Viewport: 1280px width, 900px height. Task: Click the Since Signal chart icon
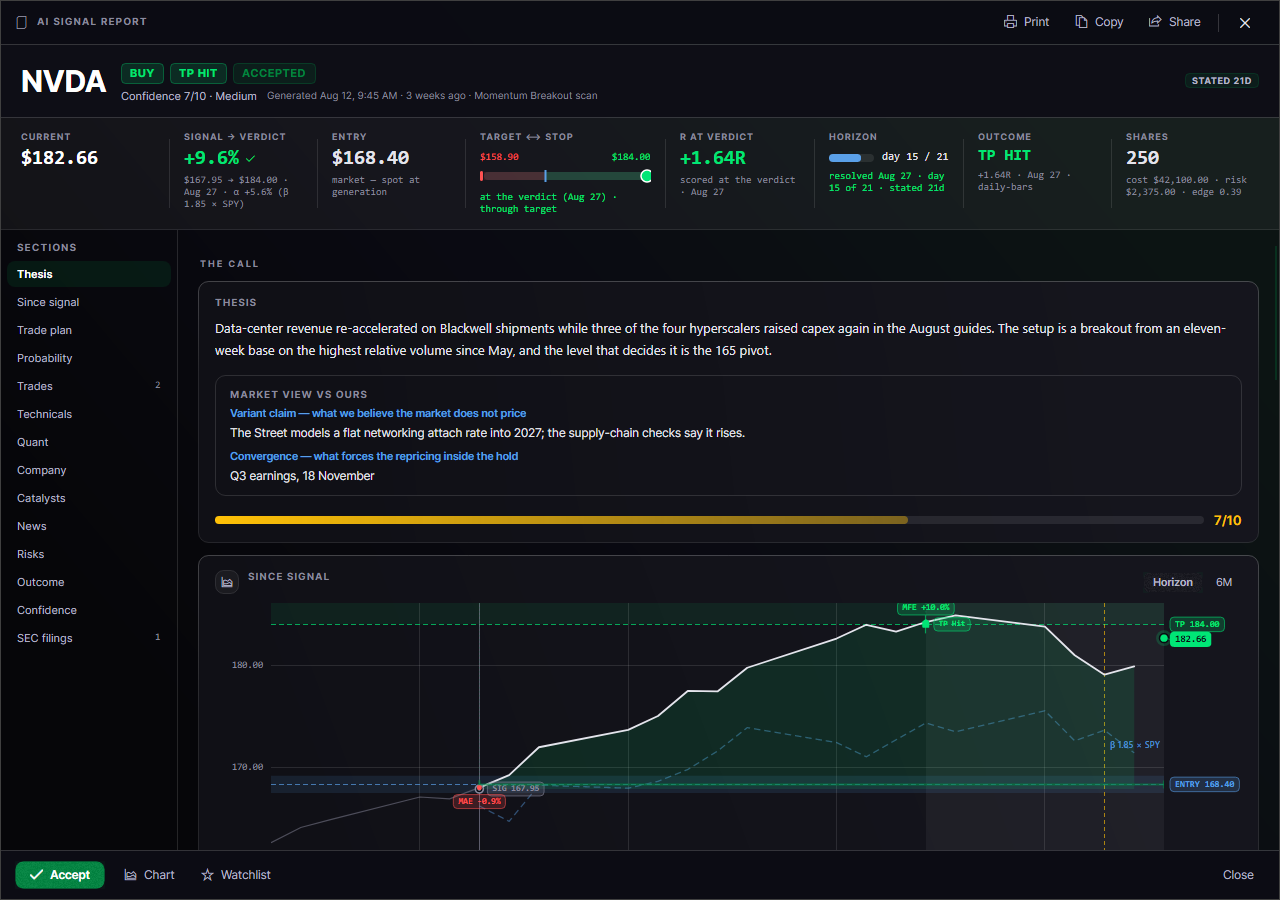coord(227,582)
